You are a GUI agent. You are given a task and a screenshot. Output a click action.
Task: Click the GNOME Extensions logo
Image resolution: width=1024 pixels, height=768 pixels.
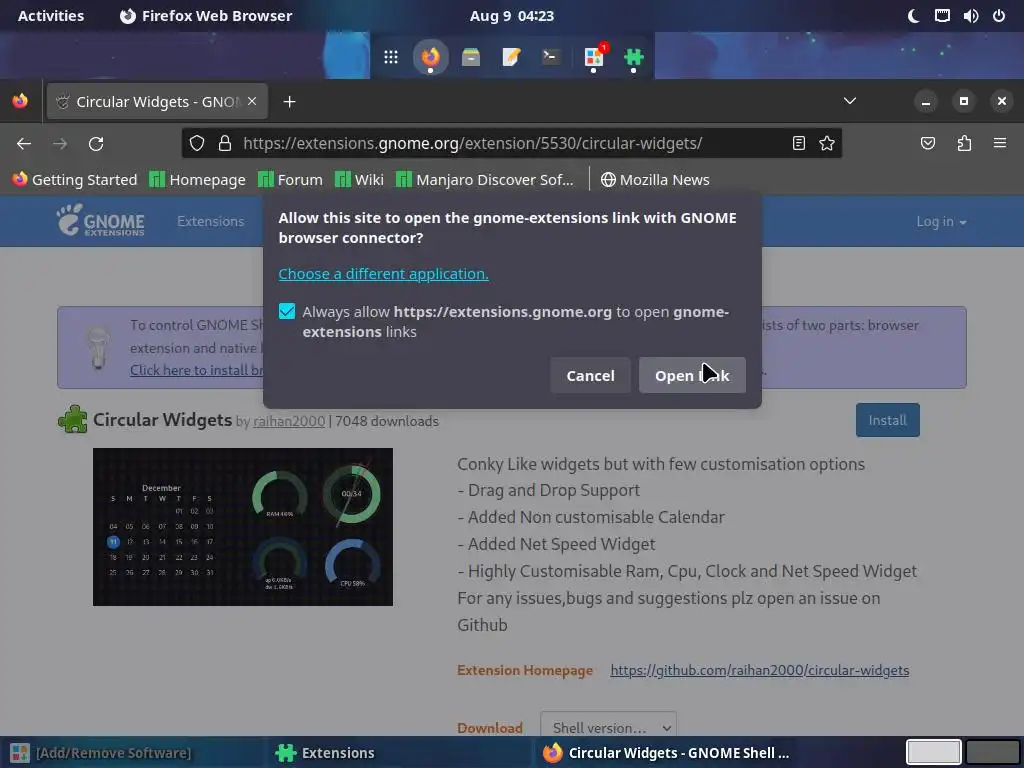(x=100, y=221)
